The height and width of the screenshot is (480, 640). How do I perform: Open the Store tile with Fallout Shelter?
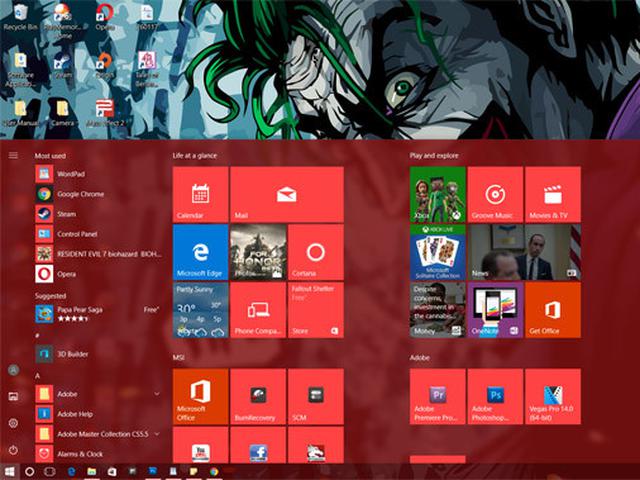(316, 310)
